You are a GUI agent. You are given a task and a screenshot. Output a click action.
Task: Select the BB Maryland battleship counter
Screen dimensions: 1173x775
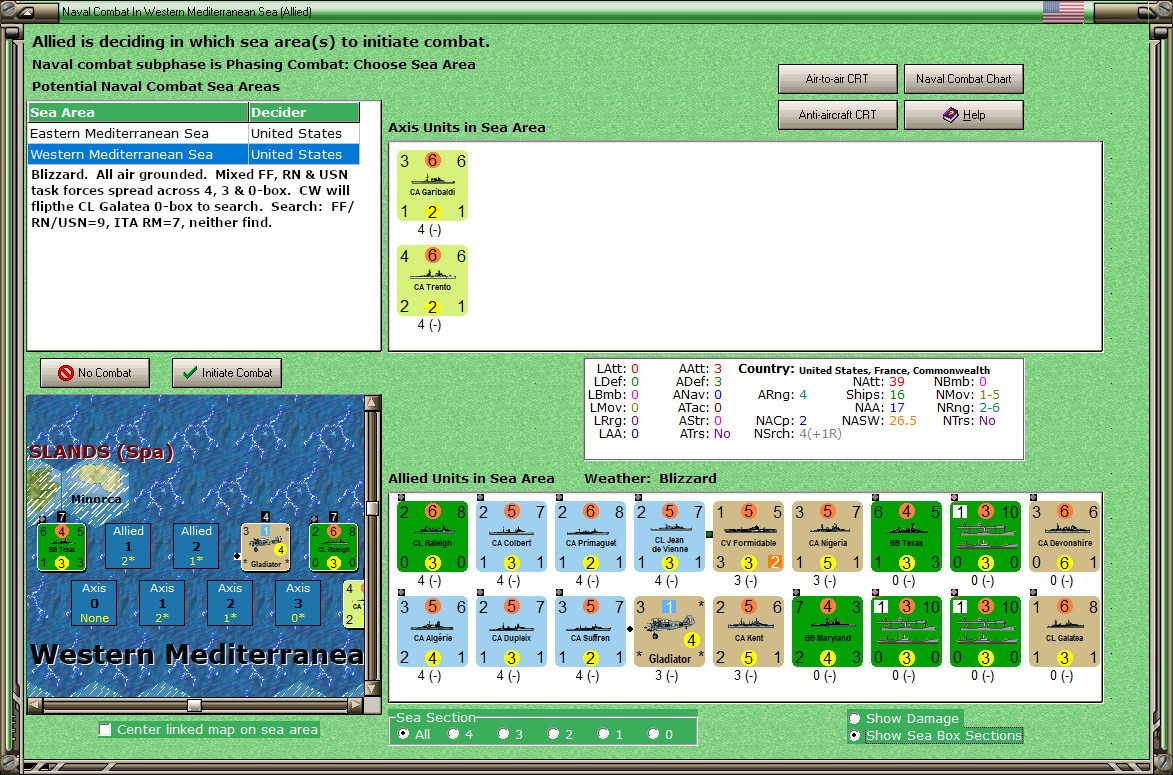pos(827,631)
